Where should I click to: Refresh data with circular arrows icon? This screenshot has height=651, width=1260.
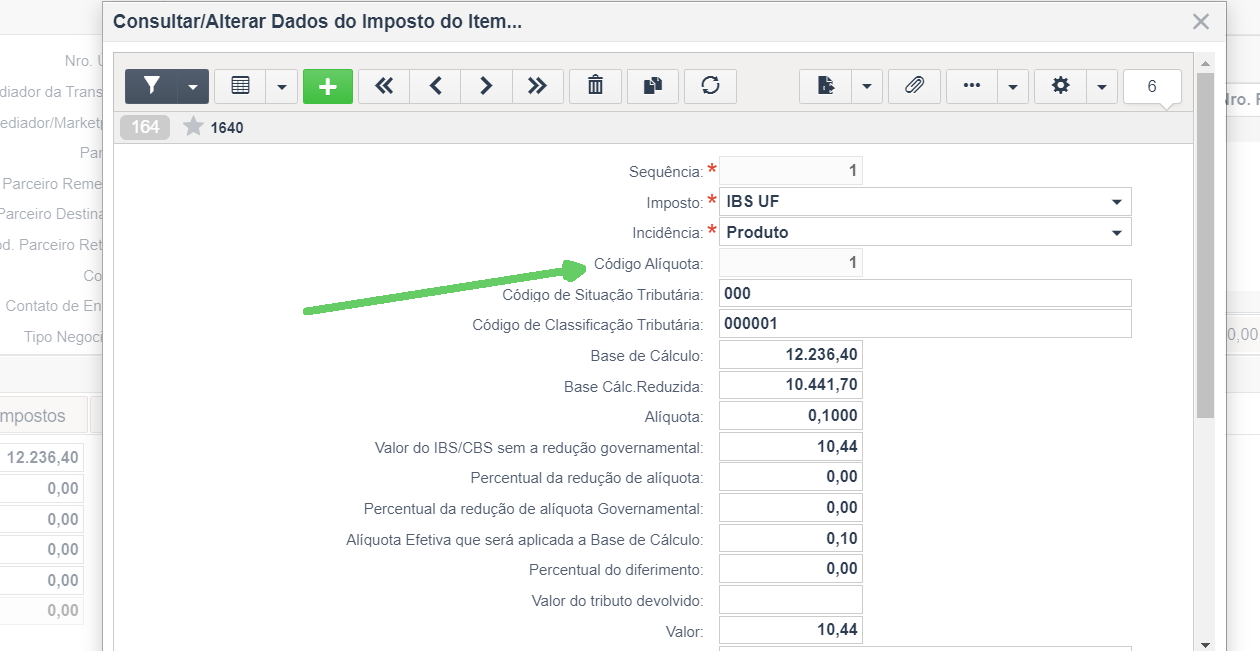(711, 86)
